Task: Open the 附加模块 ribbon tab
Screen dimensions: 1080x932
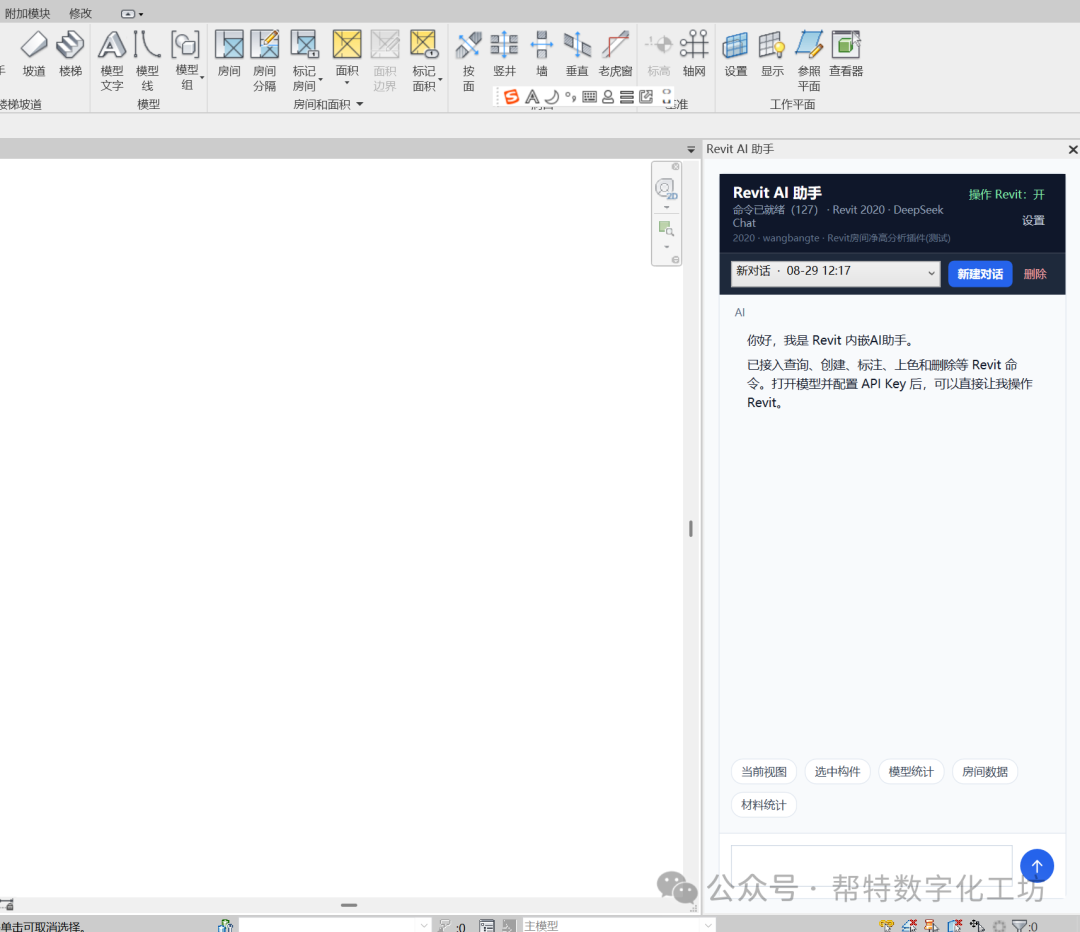Action: (x=28, y=13)
